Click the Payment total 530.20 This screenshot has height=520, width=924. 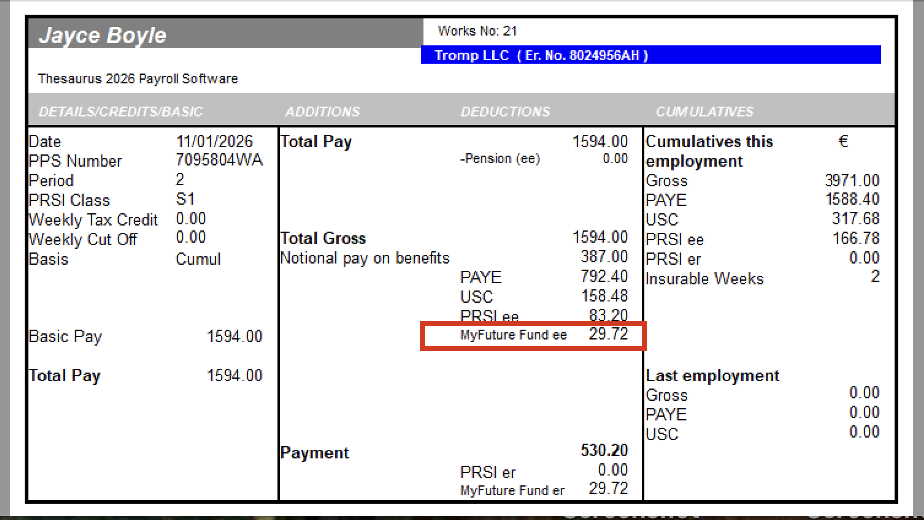pos(604,452)
